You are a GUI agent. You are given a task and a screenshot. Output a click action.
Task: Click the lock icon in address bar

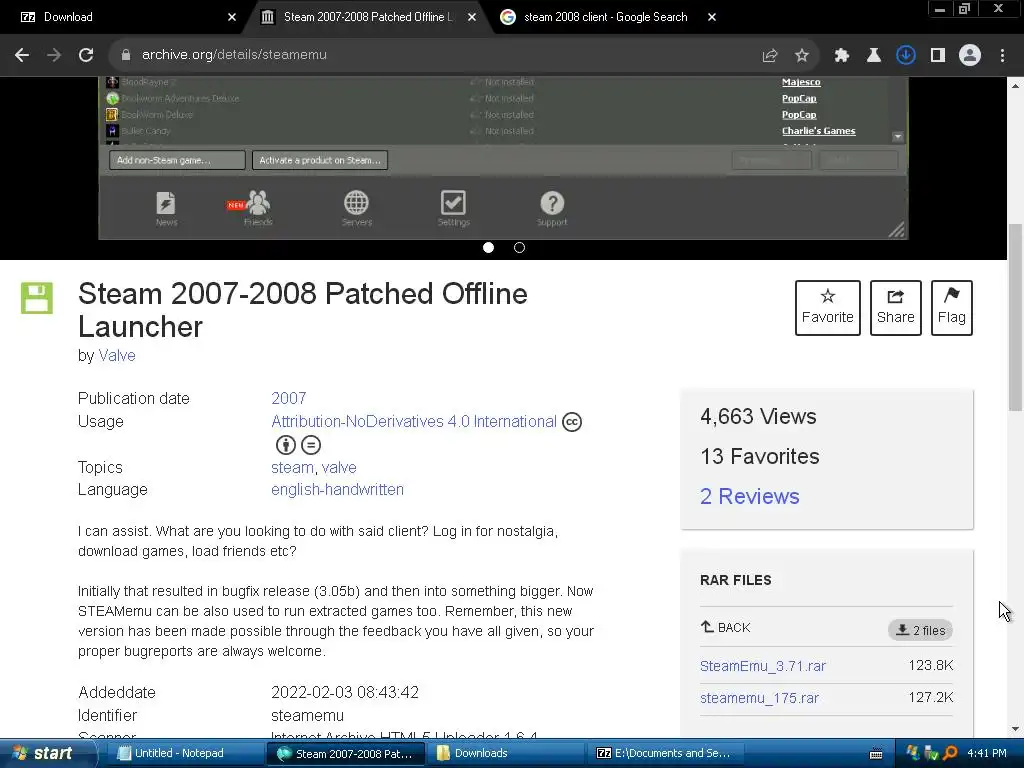[125, 55]
